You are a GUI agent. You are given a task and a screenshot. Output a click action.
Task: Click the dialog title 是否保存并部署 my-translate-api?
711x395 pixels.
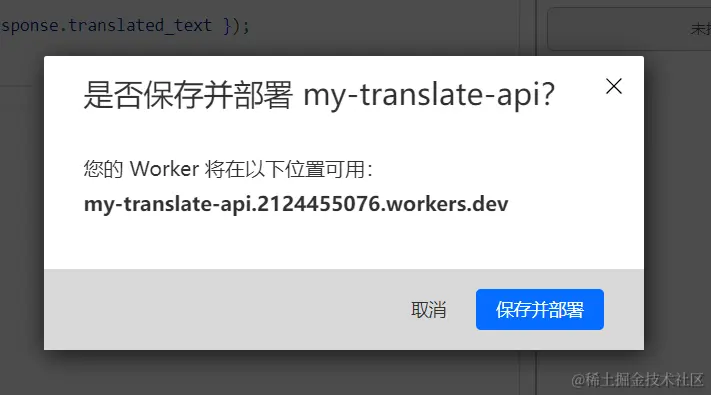coord(319,95)
